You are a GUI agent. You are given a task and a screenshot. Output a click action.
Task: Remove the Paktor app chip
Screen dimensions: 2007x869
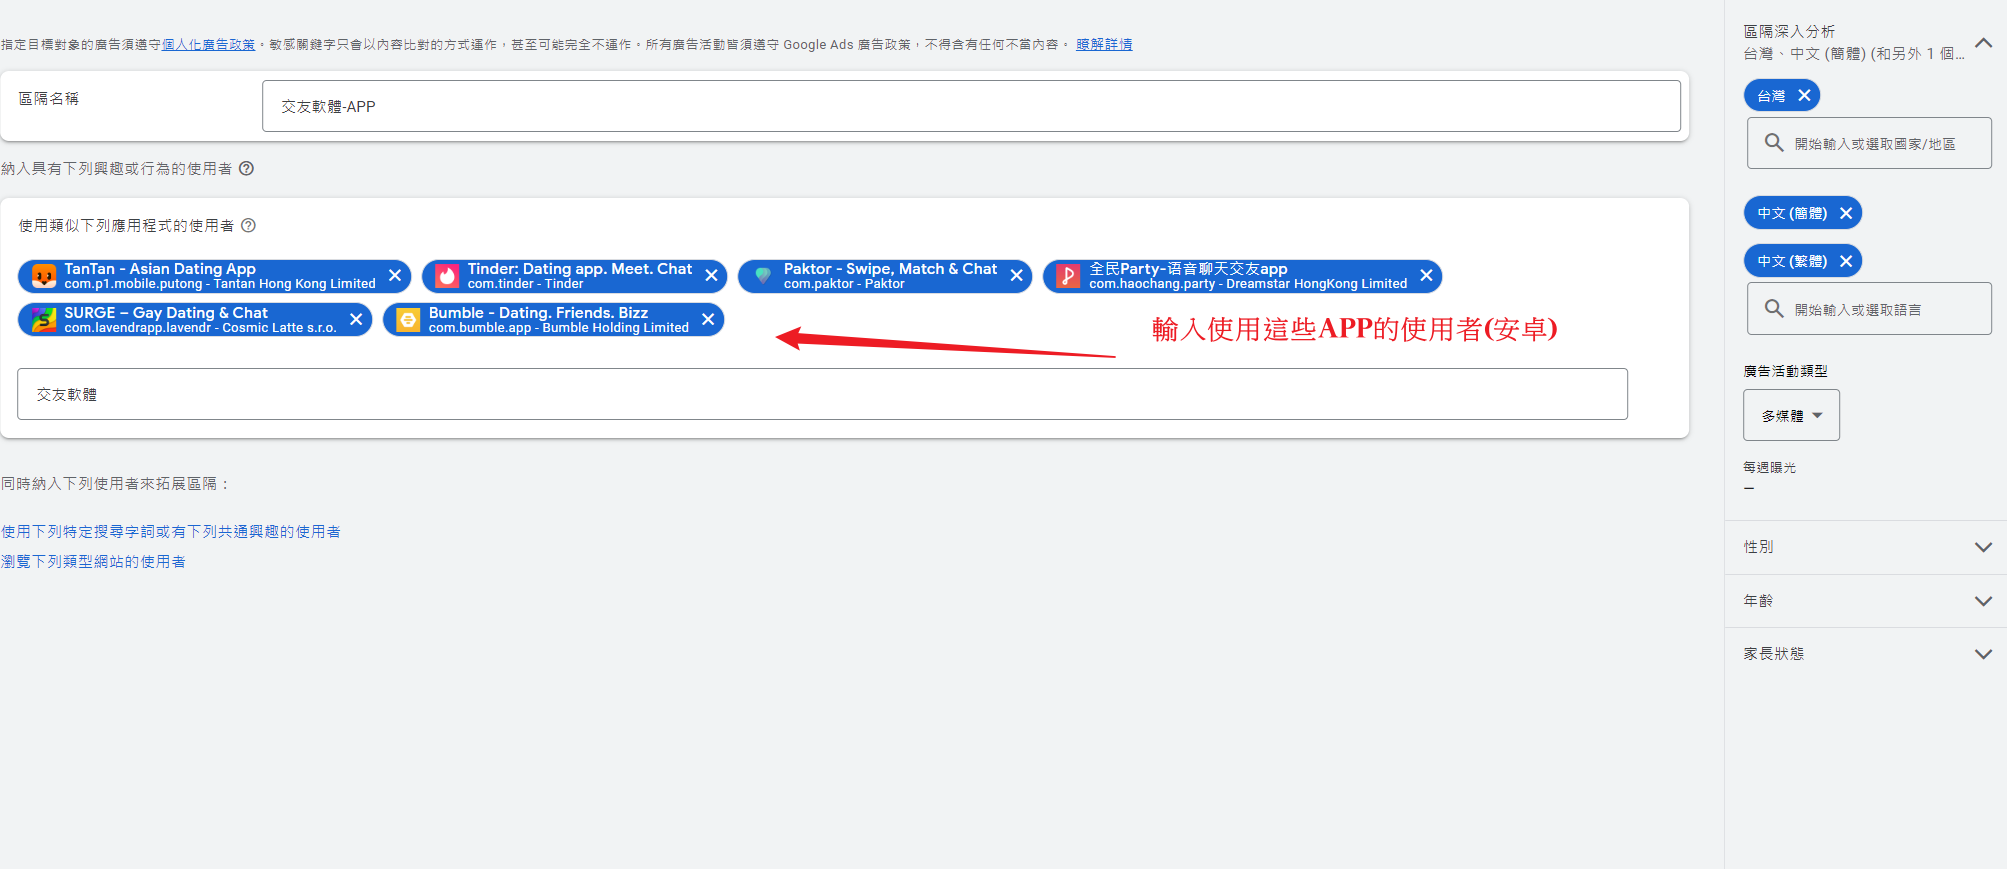pos(1016,276)
